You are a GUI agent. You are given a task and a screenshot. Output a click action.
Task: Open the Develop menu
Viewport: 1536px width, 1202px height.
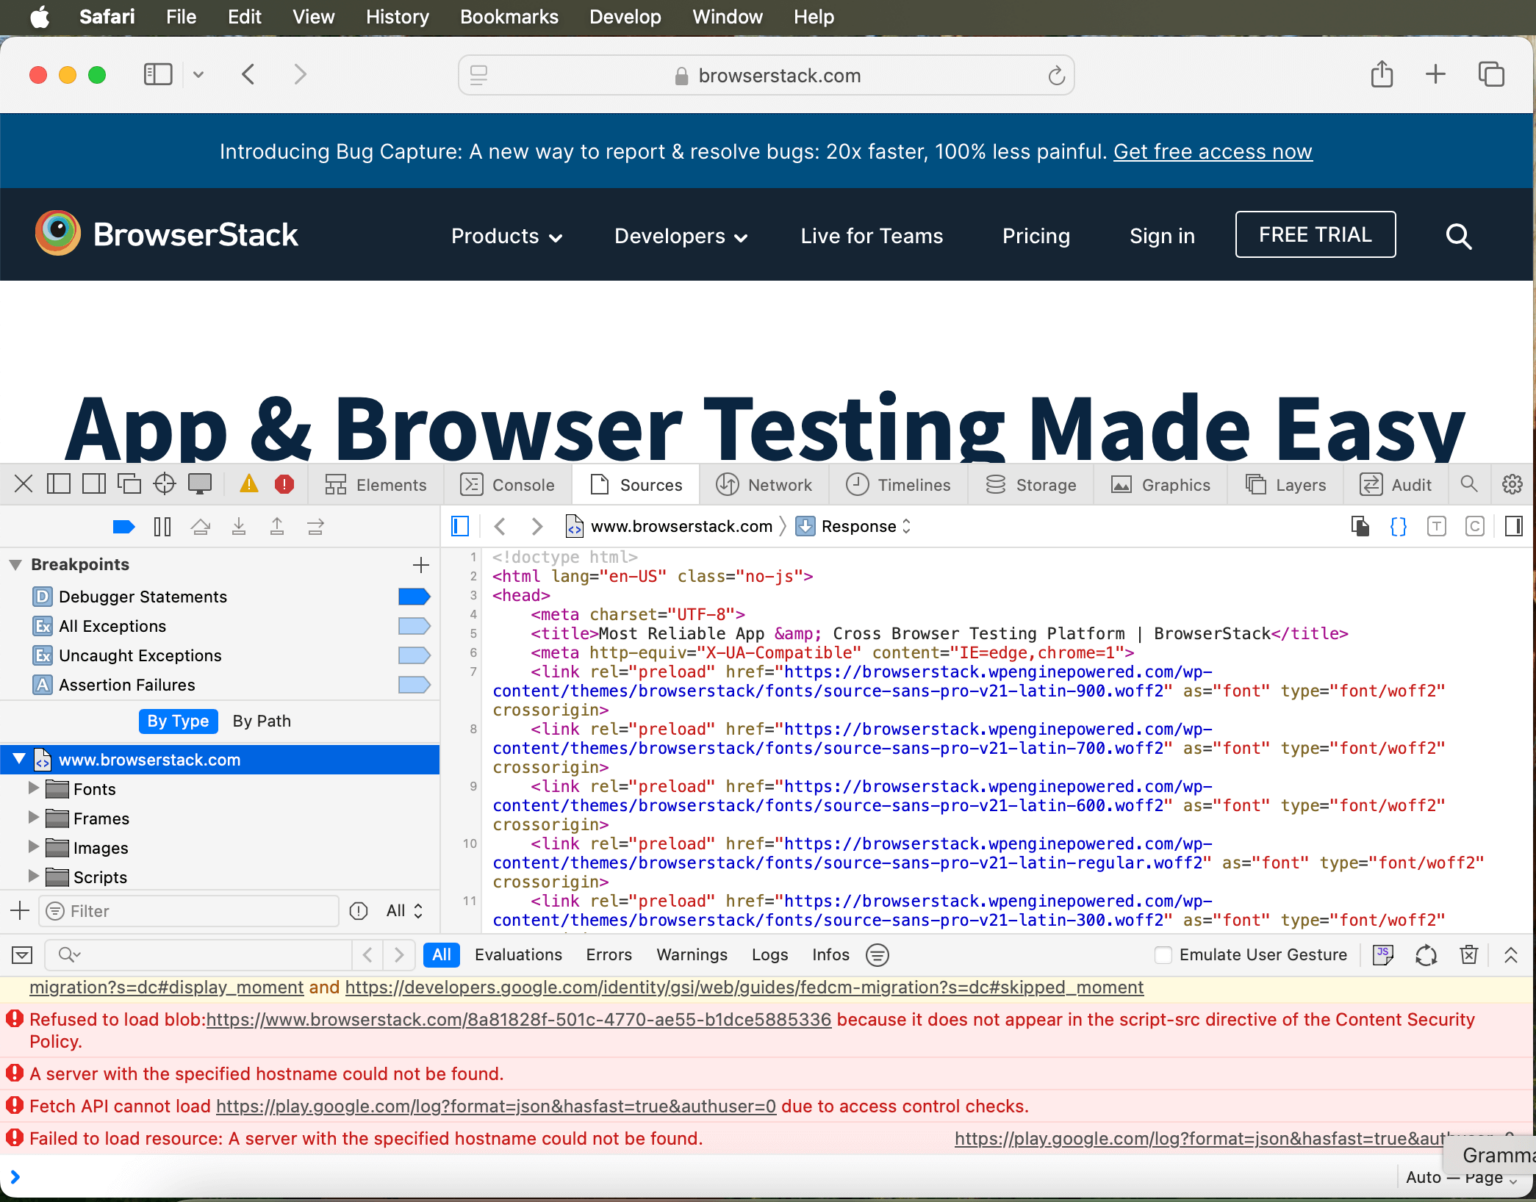[x=625, y=17]
